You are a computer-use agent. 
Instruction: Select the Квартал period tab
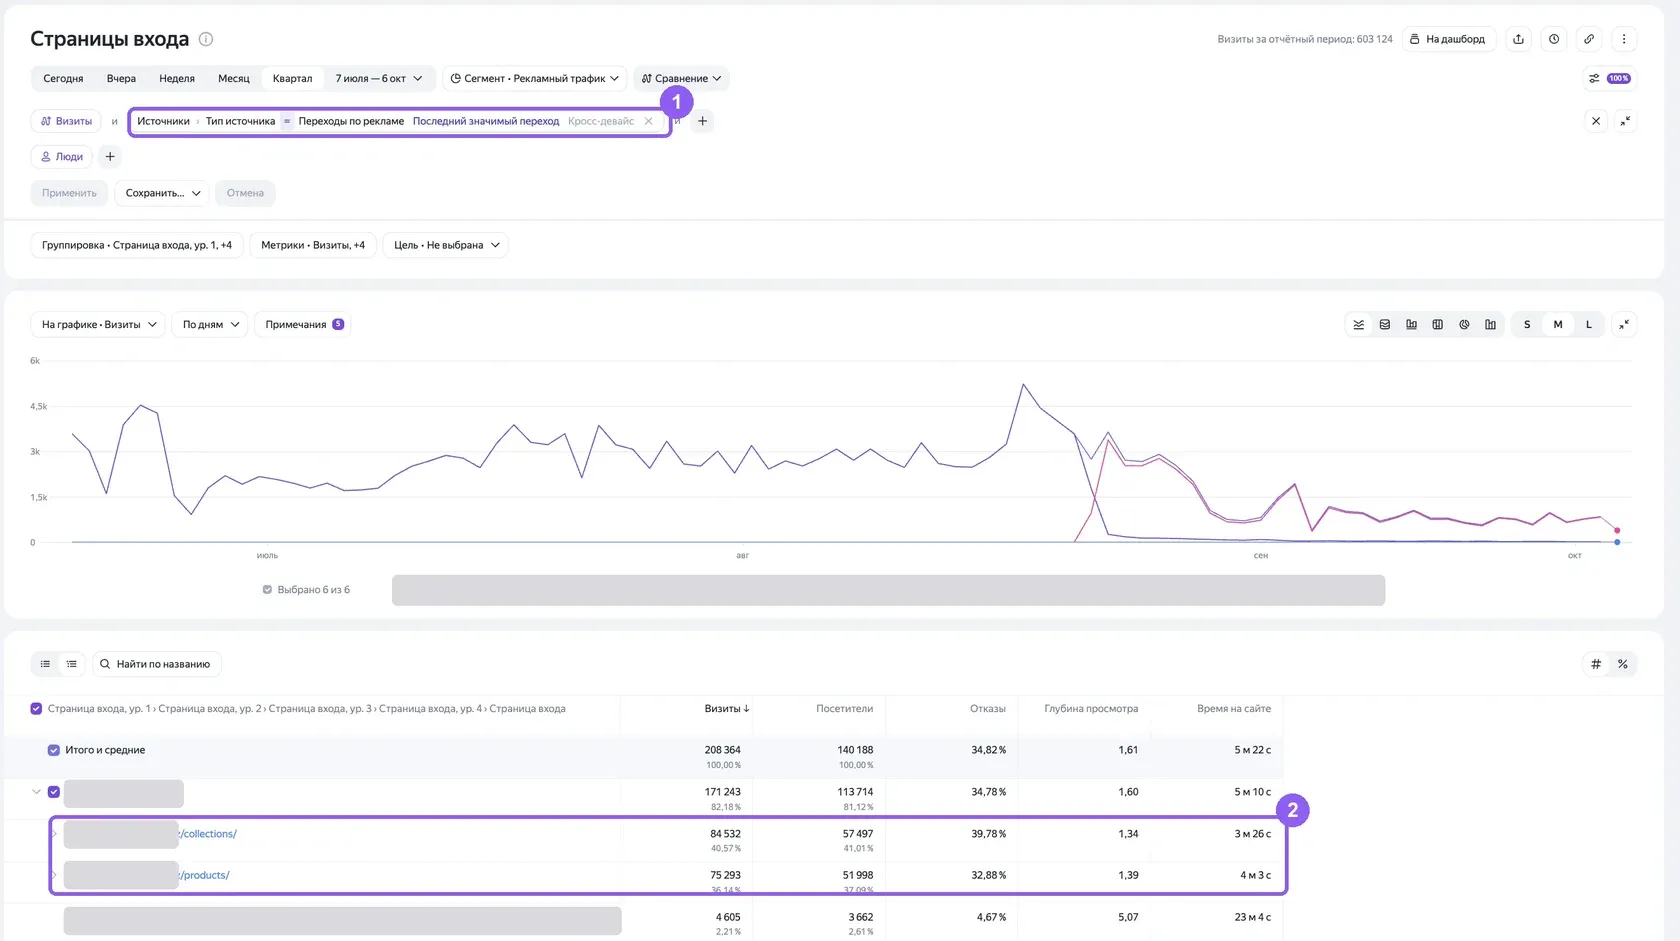click(292, 78)
